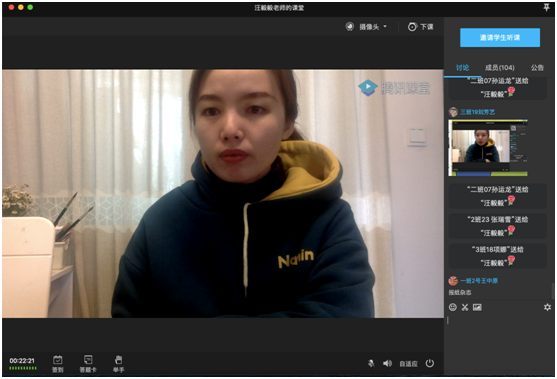557x379 pixels.
Task: Switch to the 成员(104) tab
Action: pyautogui.click(x=499, y=67)
